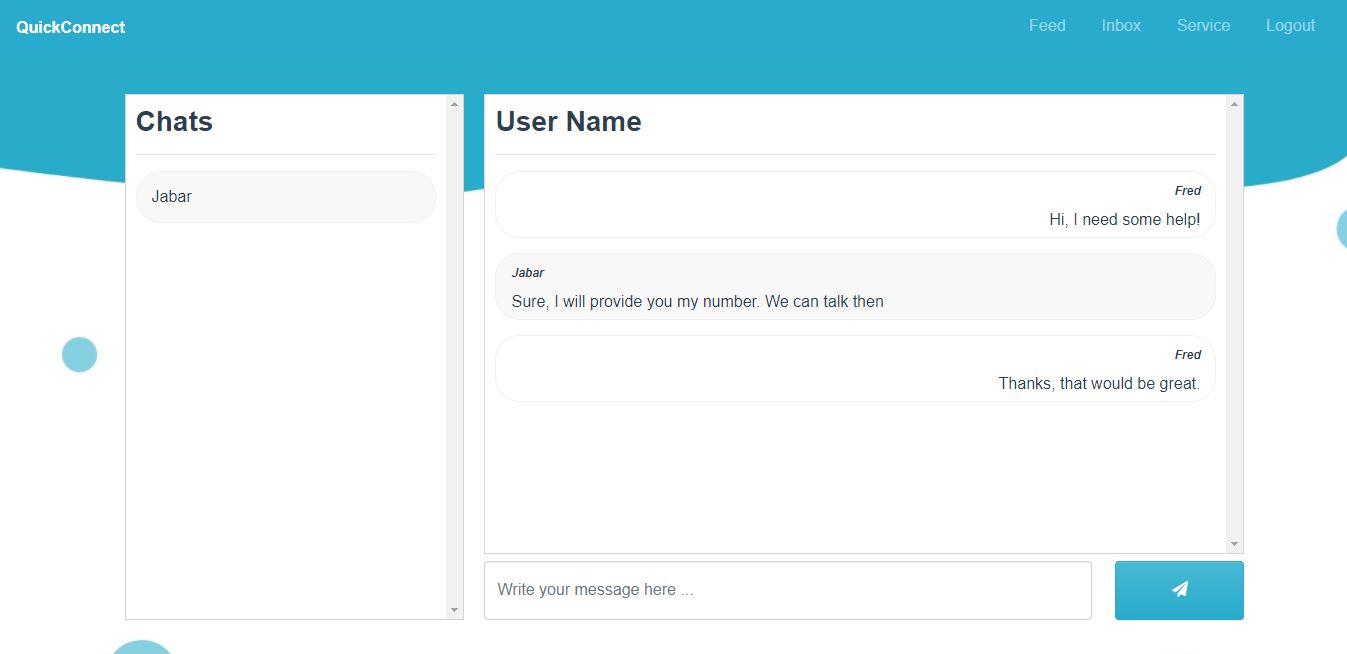Click Chats list scrollbar up arrow
This screenshot has height=654, width=1347.
pos(455,103)
